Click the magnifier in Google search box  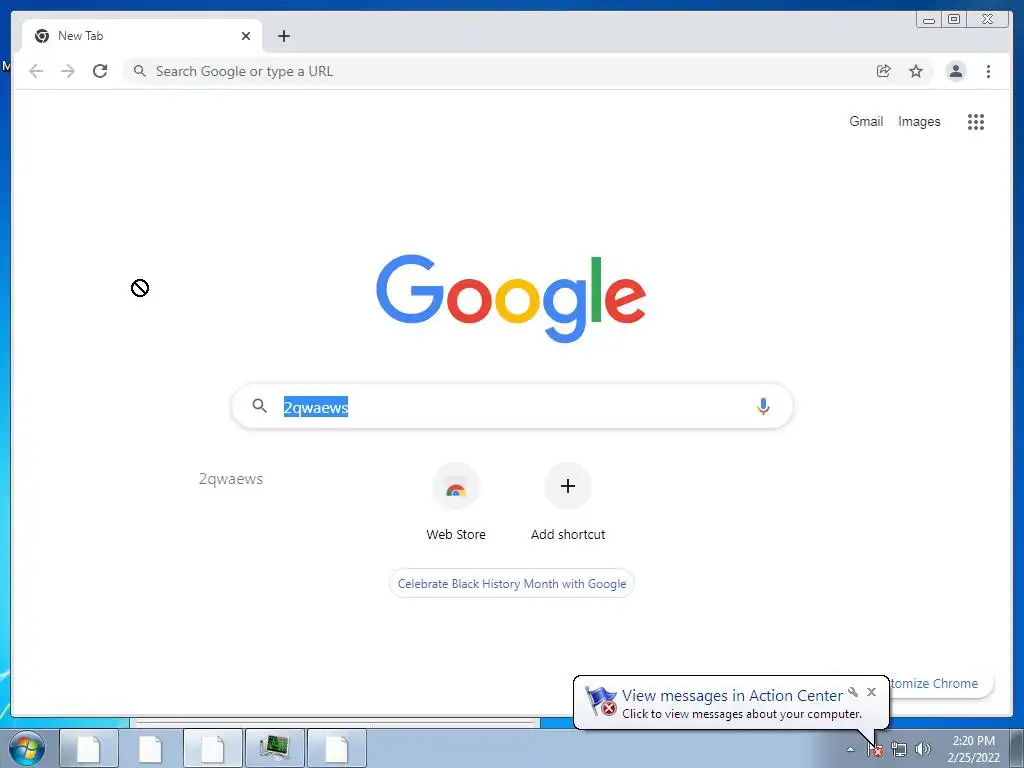click(259, 406)
